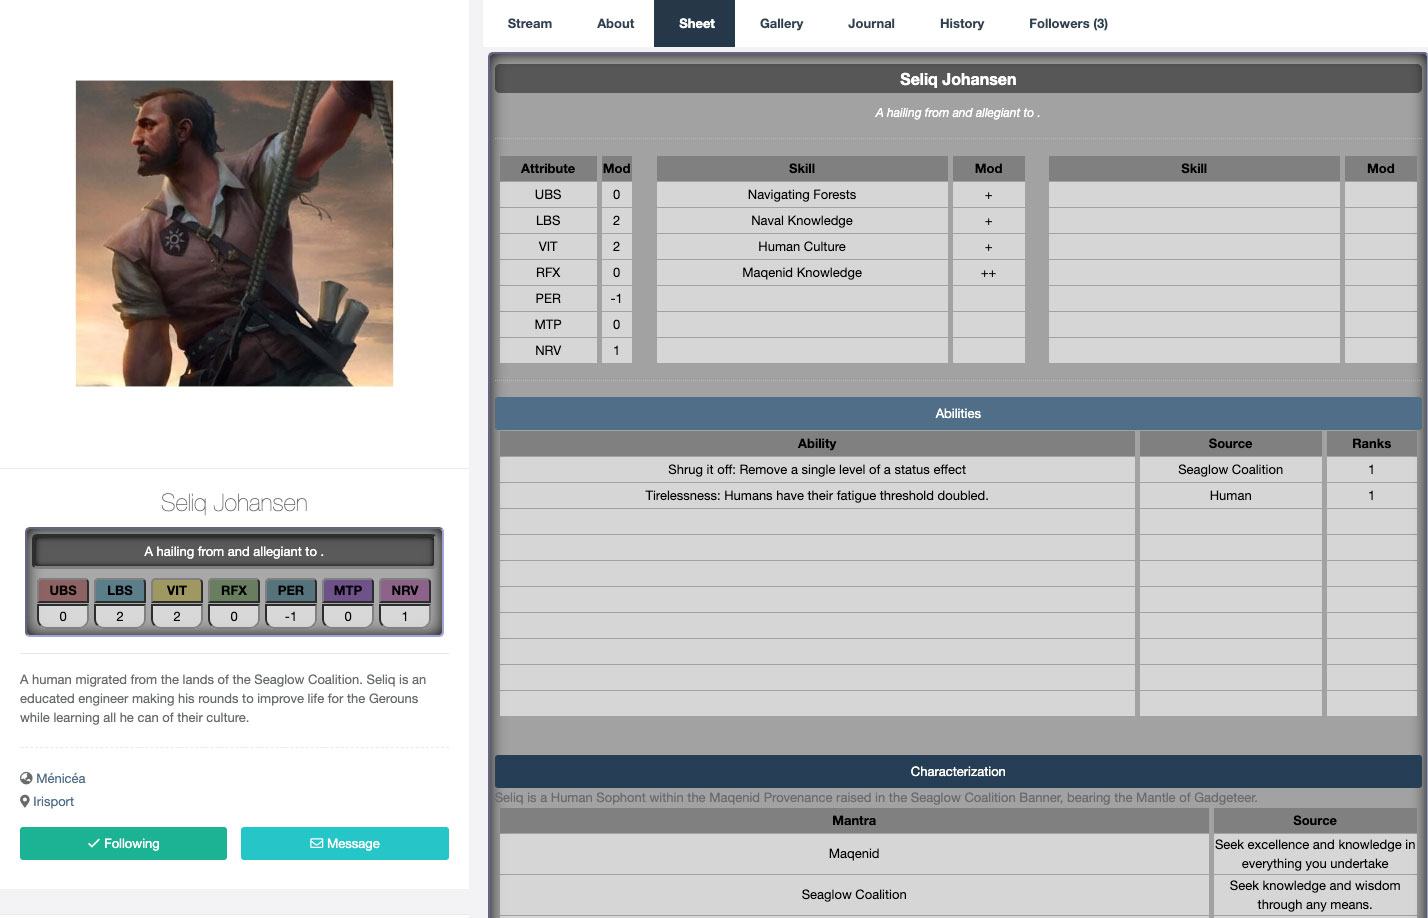The height and width of the screenshot is (918, 1428).
Task: Collapse the Characterization section header
Action: coord(957,771)
